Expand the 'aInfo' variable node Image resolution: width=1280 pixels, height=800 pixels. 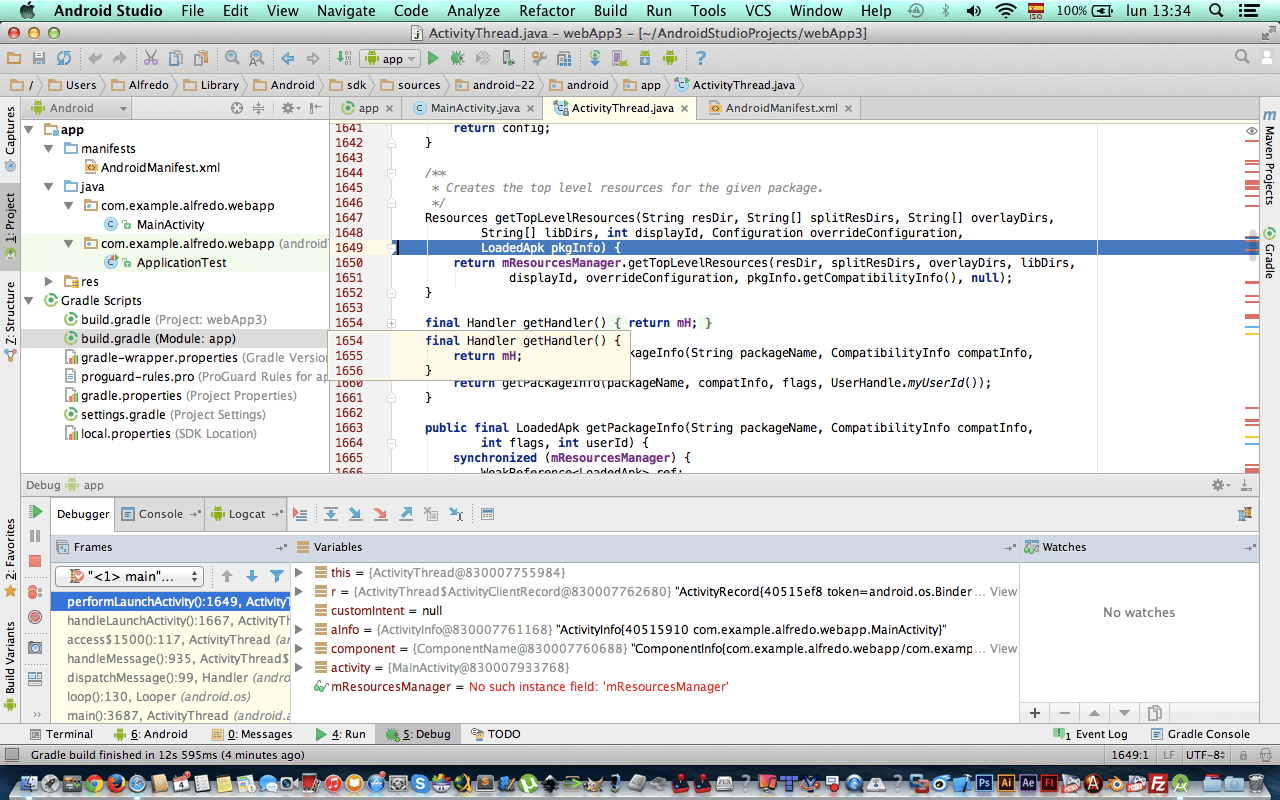[x=299, y=630]
